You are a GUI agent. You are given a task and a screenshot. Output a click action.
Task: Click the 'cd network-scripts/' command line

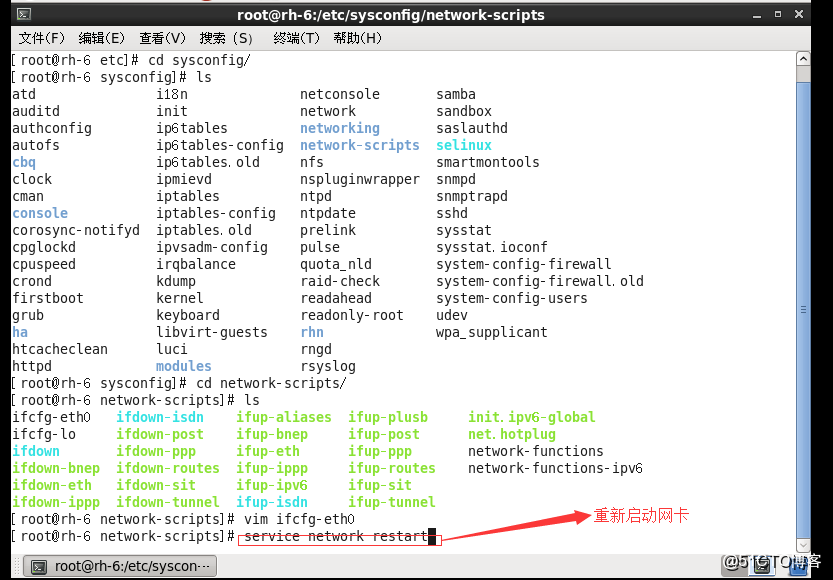coord(271,383)
